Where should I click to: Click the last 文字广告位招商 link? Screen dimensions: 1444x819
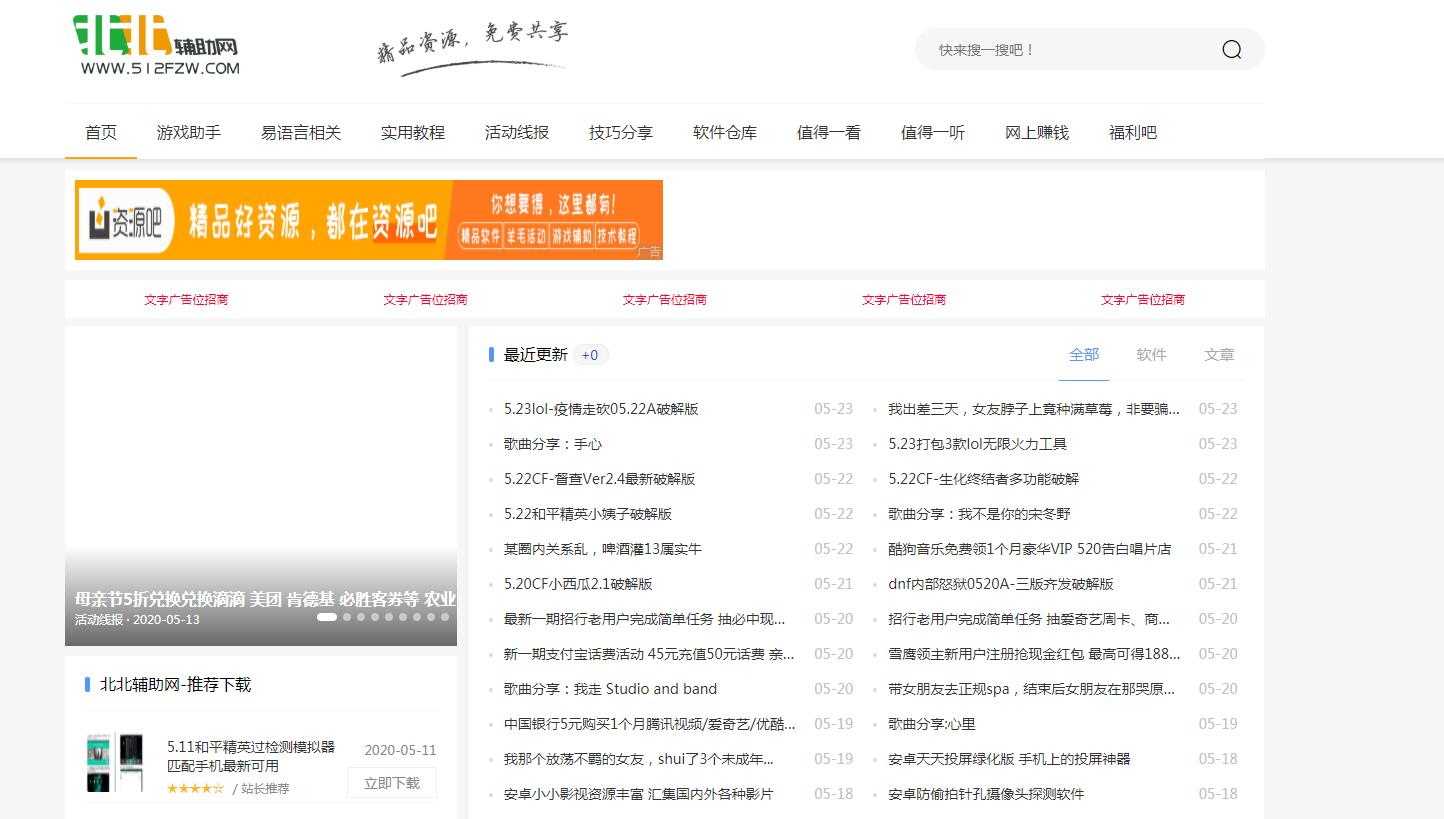point(1143,299)
